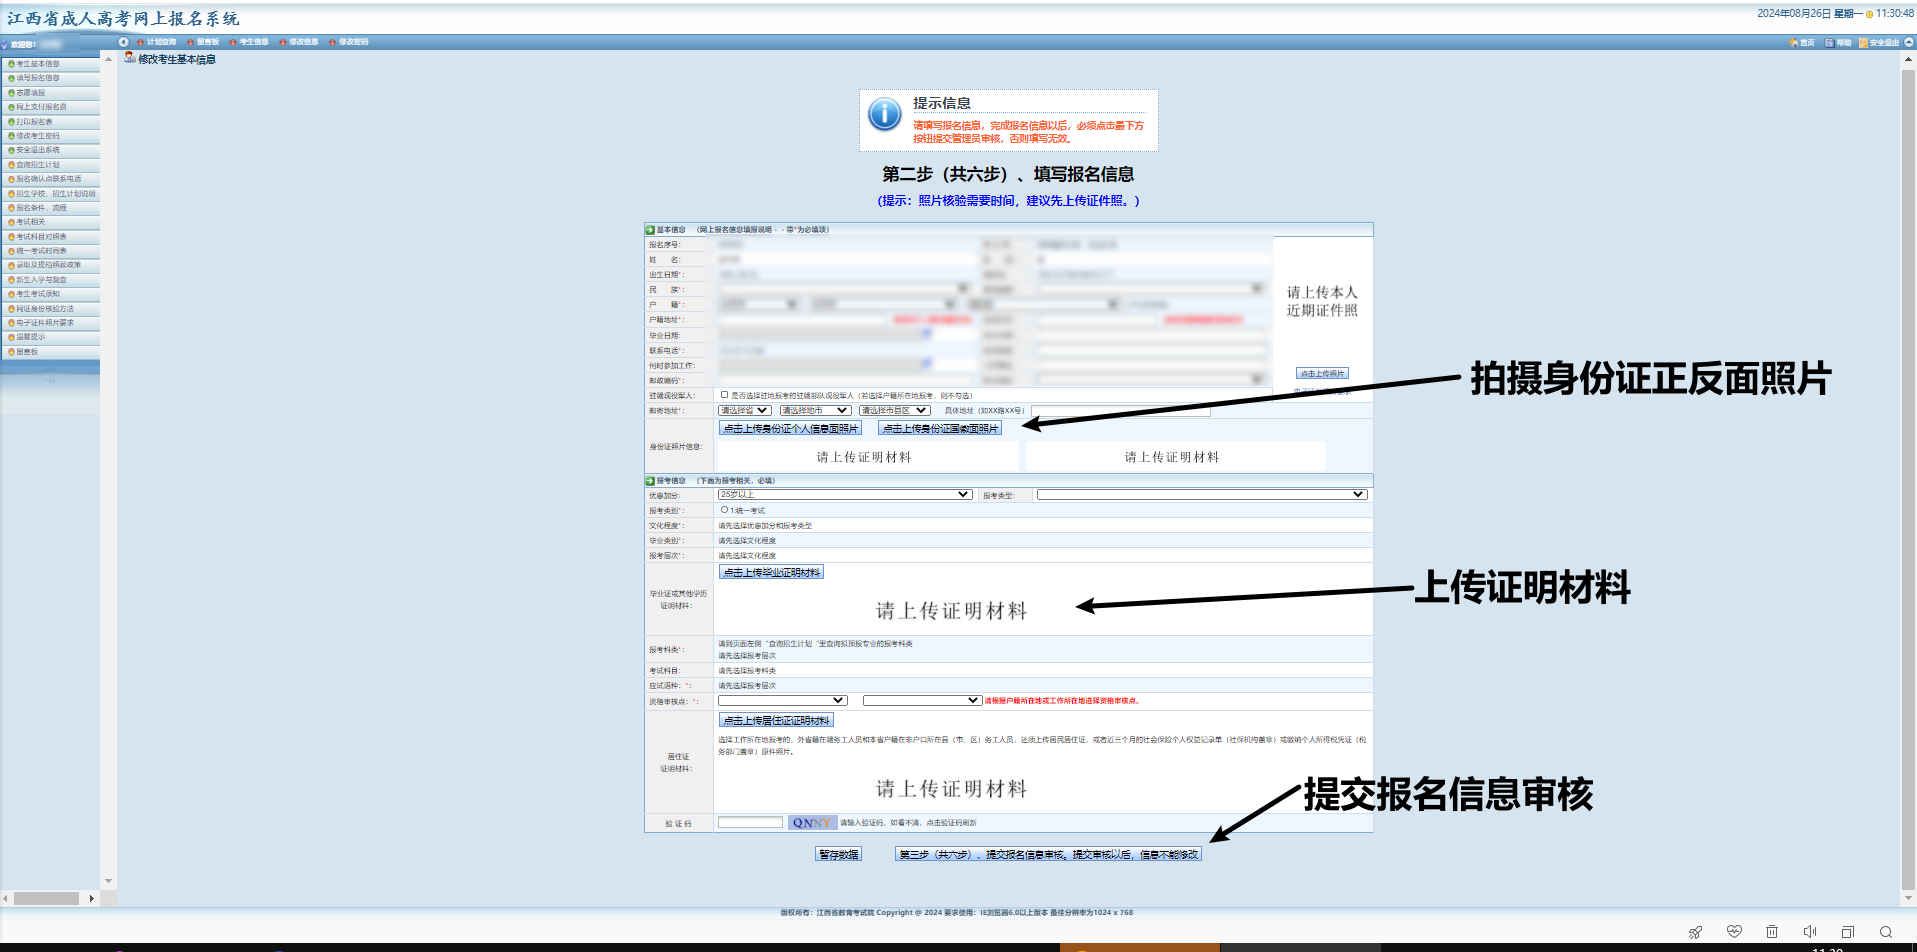Open the 请选择地市 city dropdown
1917x952 pixels.
tap(815, 410)
